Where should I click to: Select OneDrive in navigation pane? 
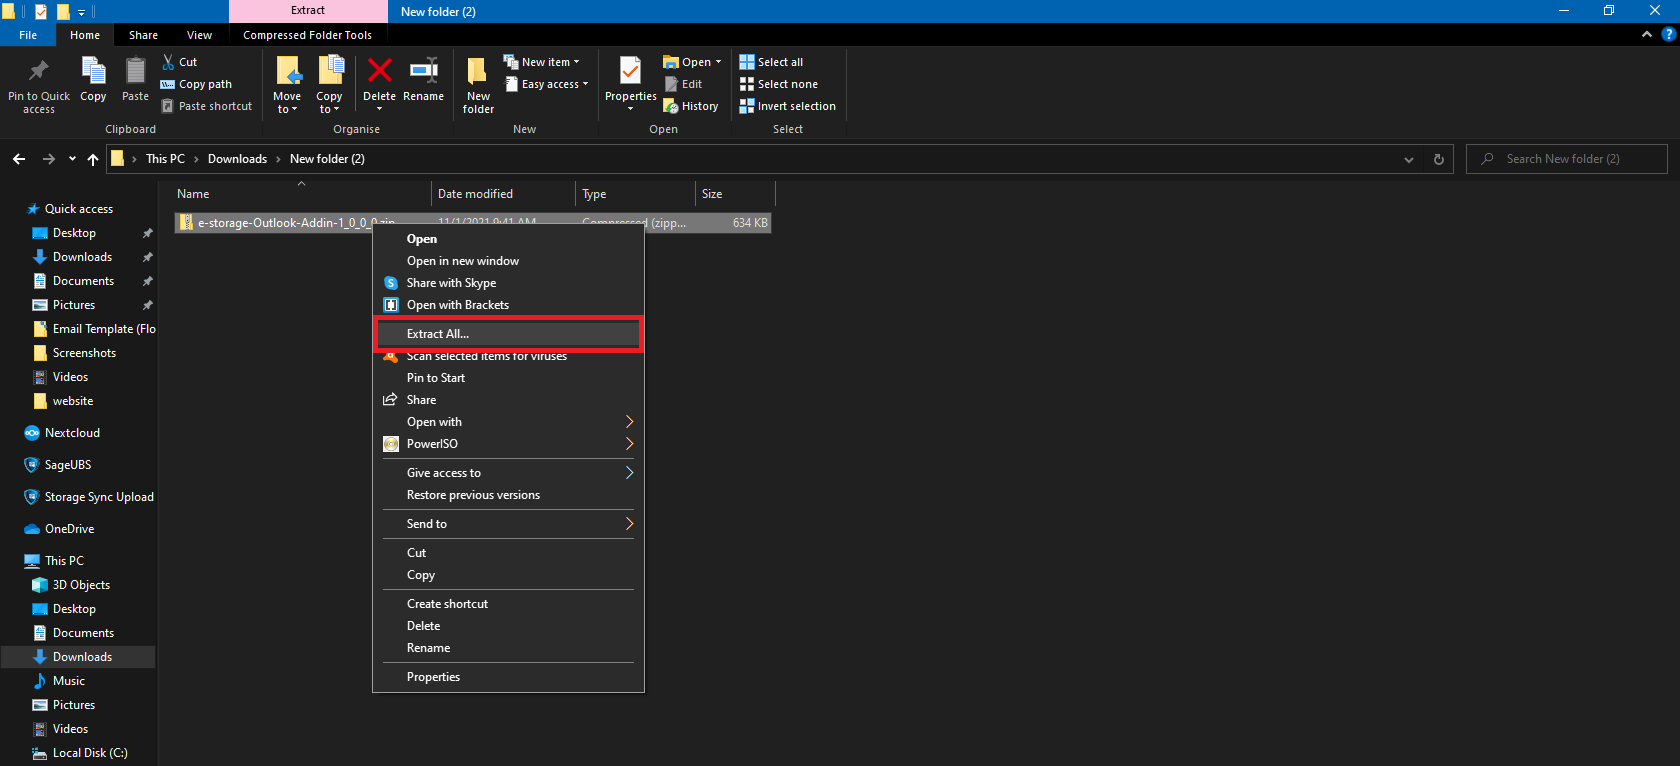(x=69, y=529)
